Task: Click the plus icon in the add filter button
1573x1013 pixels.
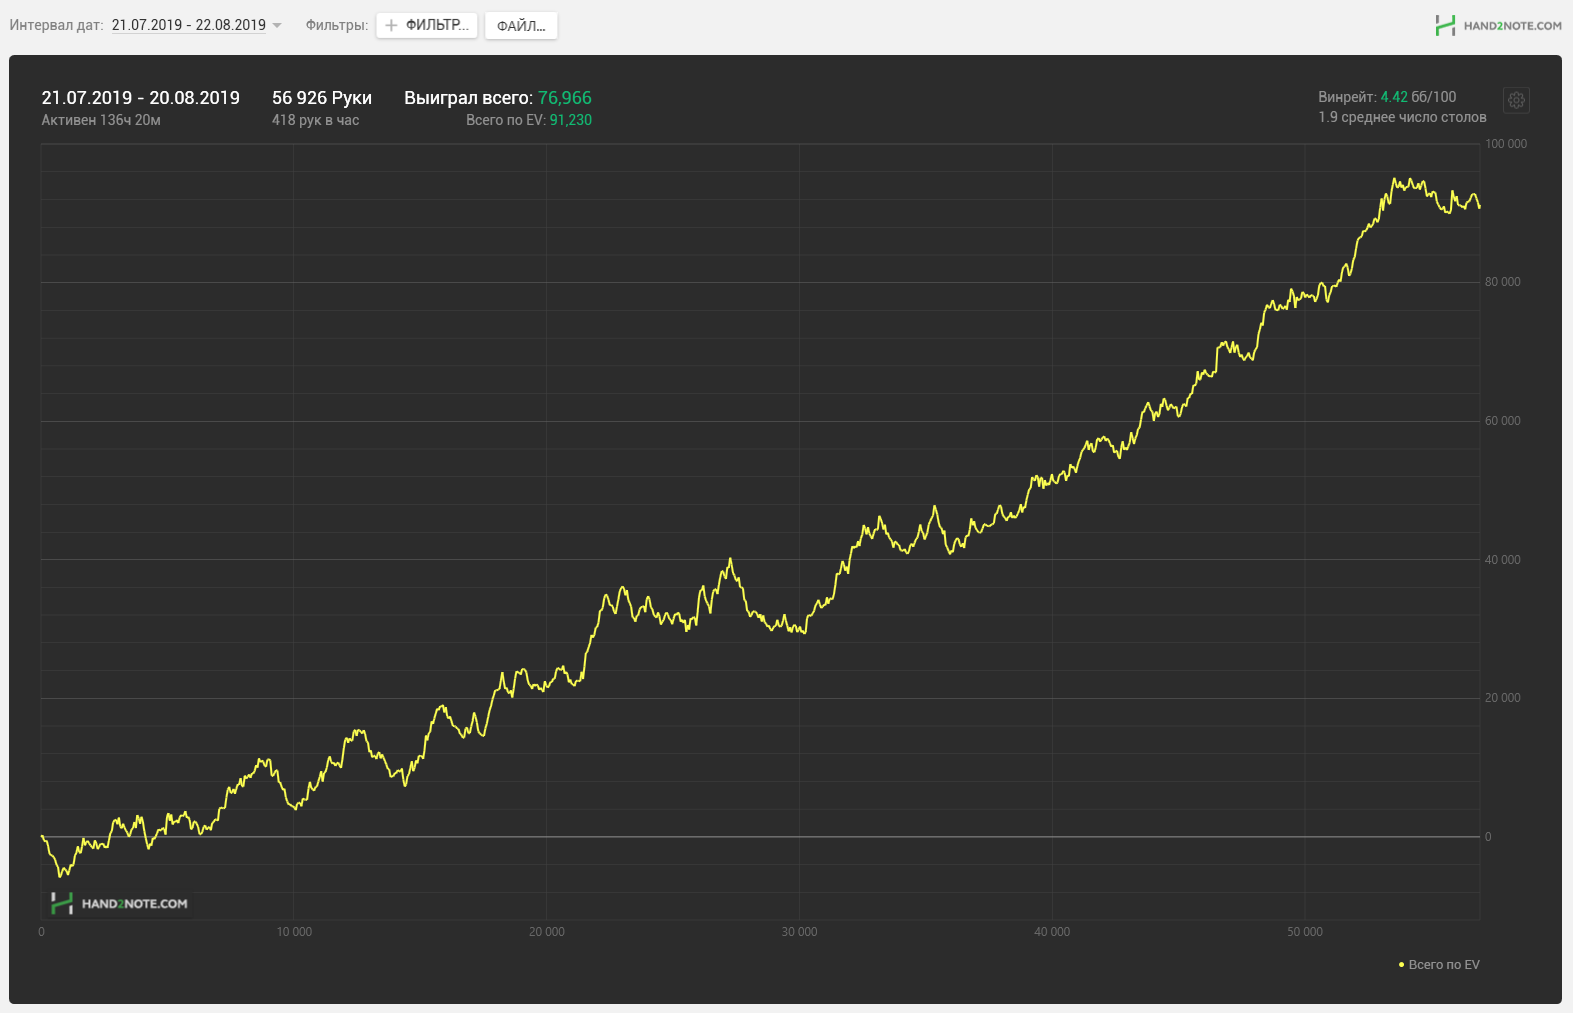Action: pyautogui.click(x=391, y=26)
